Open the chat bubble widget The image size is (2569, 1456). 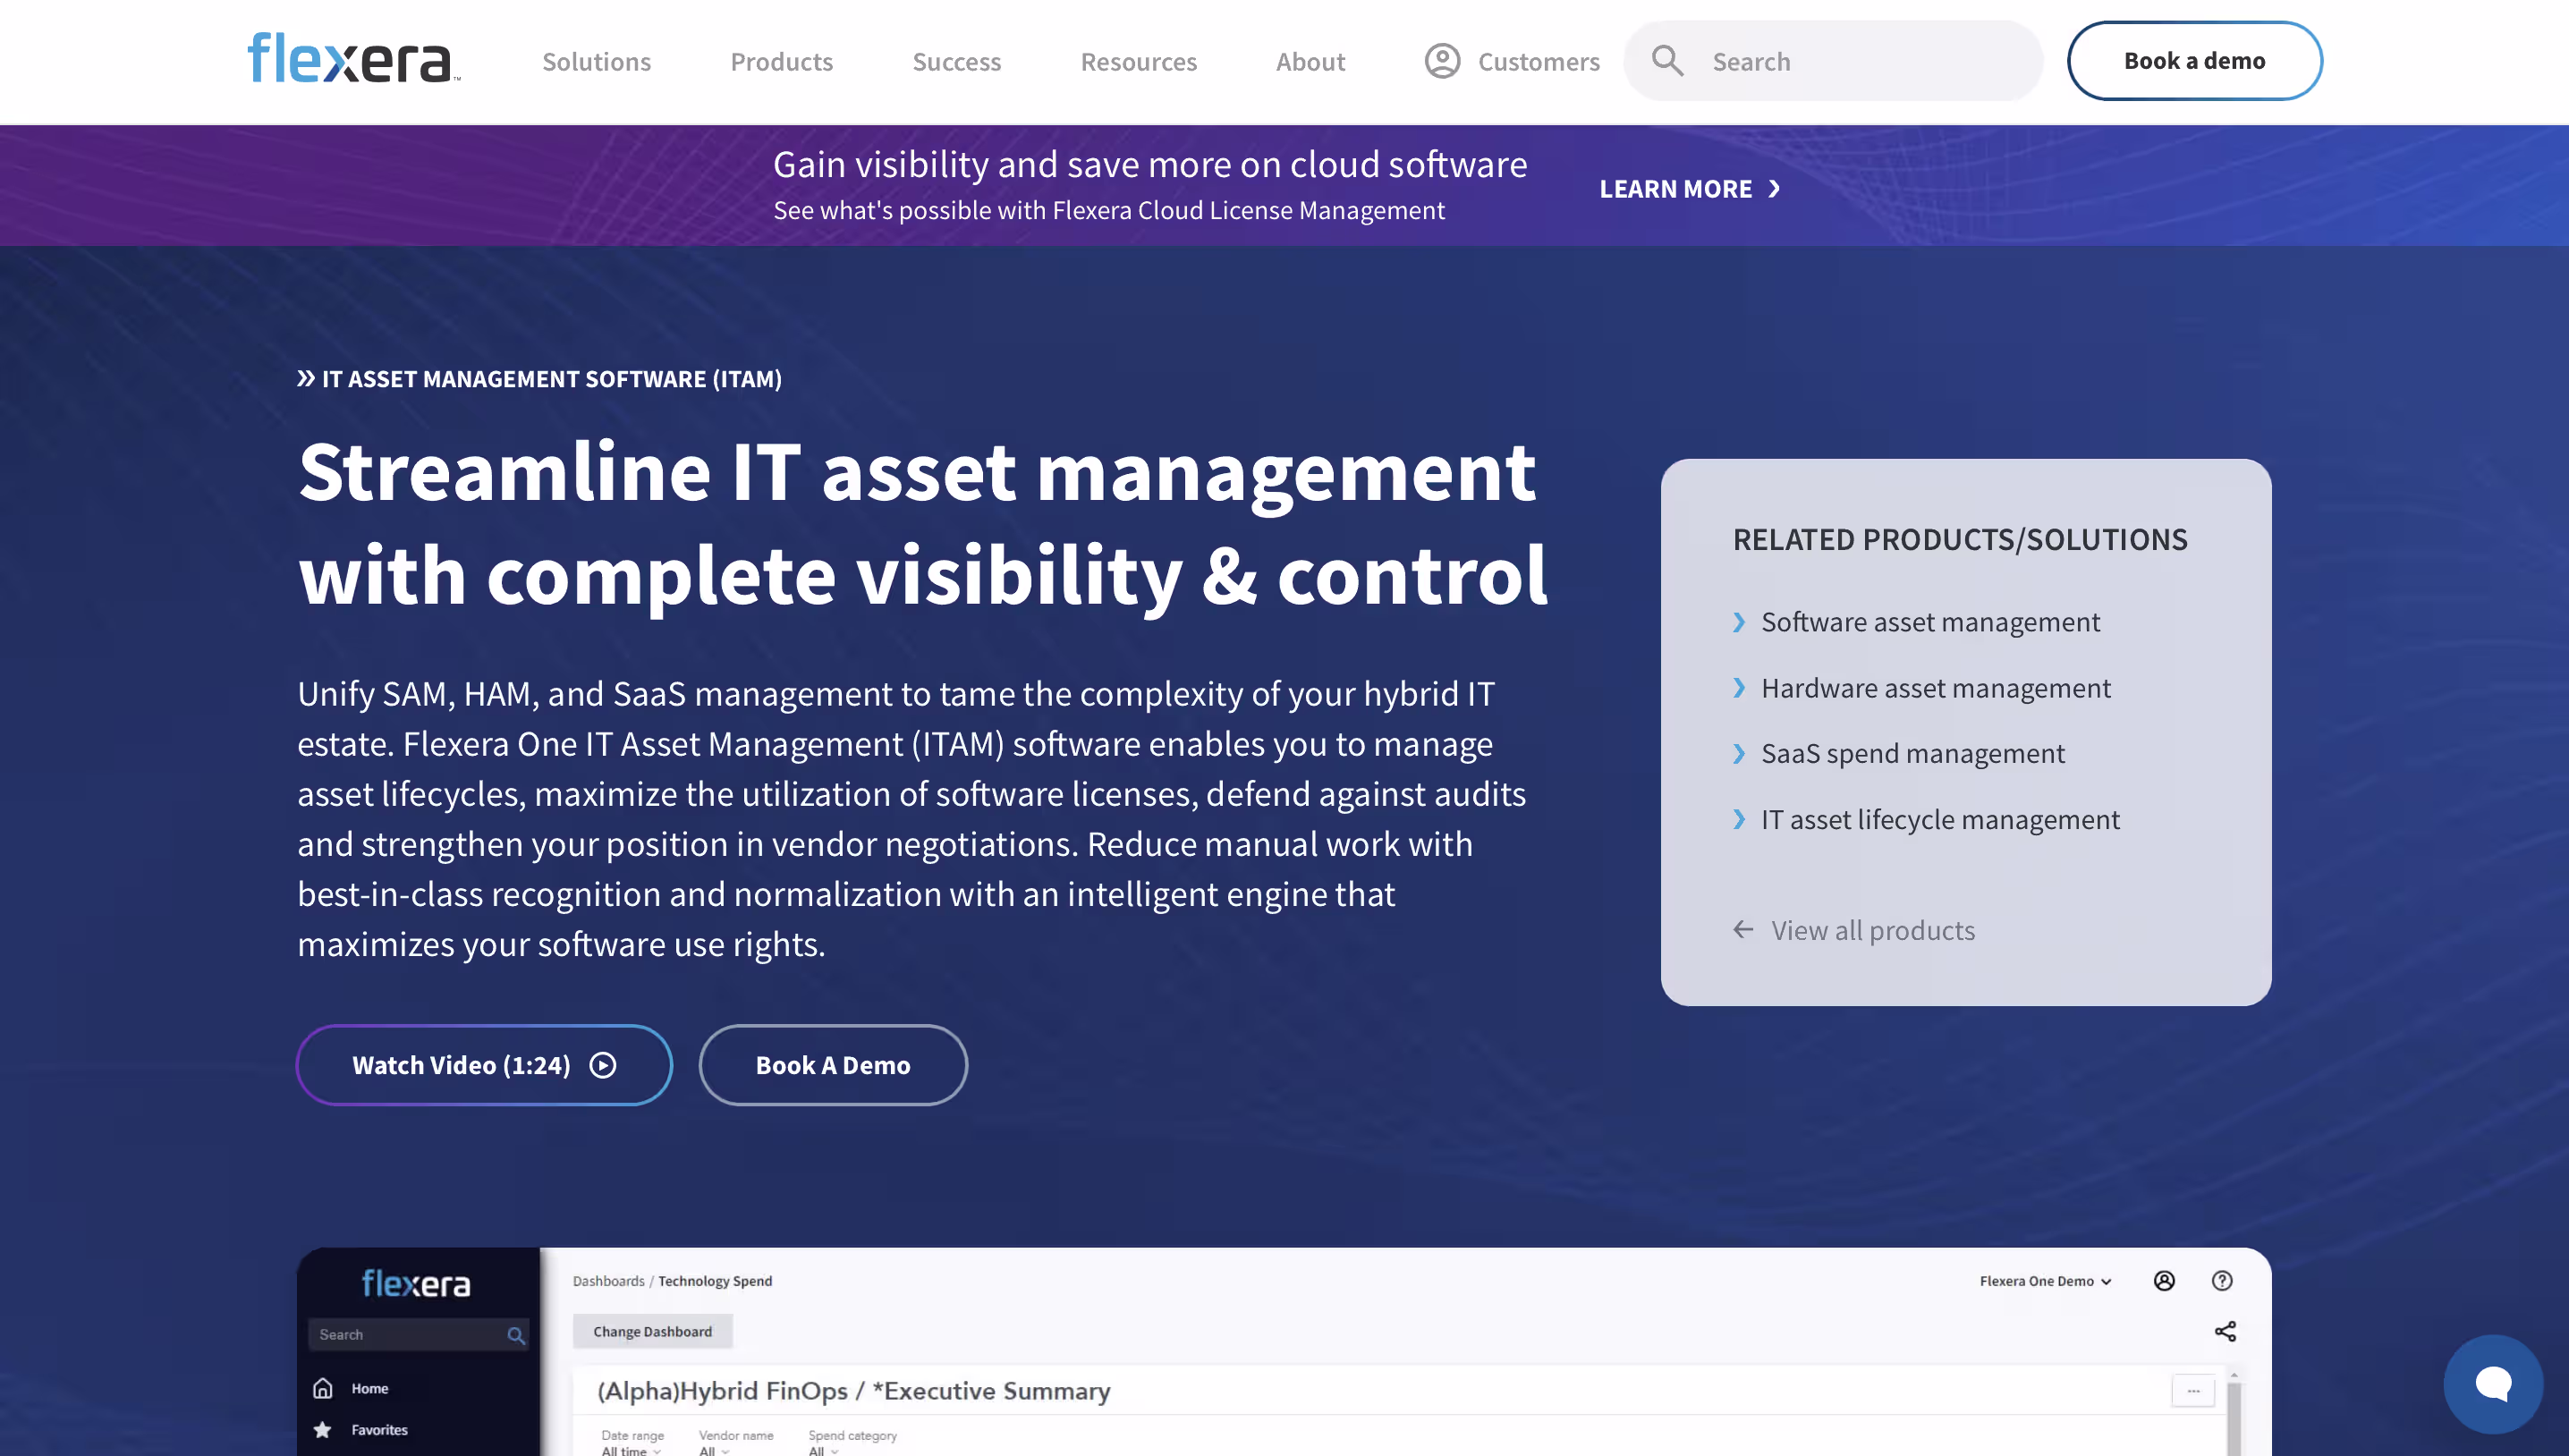(x=2492, y=1384)
